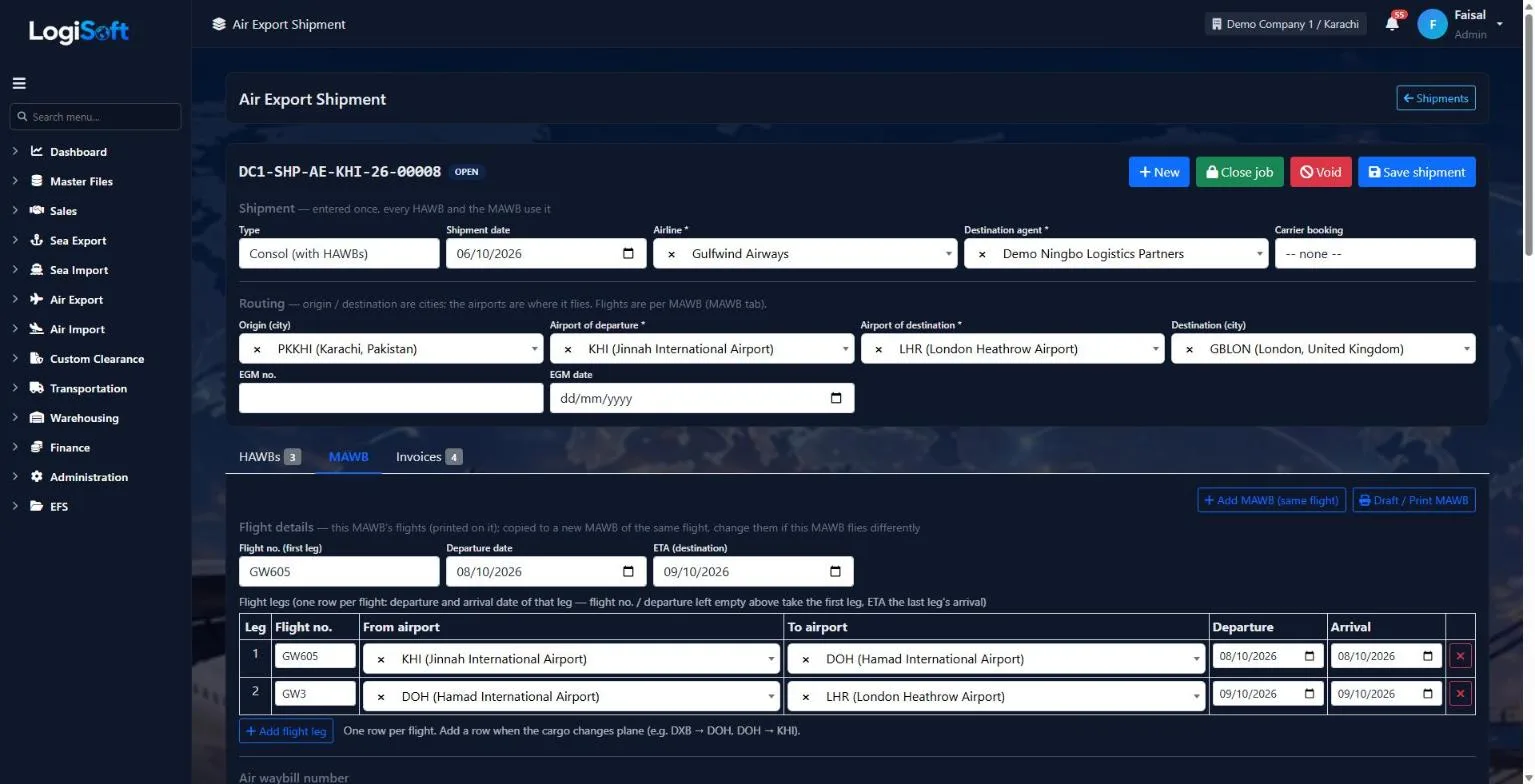Open leg 2 To airport dropdown
Screen dimensions: 1535x784
[x=996, y=697]
